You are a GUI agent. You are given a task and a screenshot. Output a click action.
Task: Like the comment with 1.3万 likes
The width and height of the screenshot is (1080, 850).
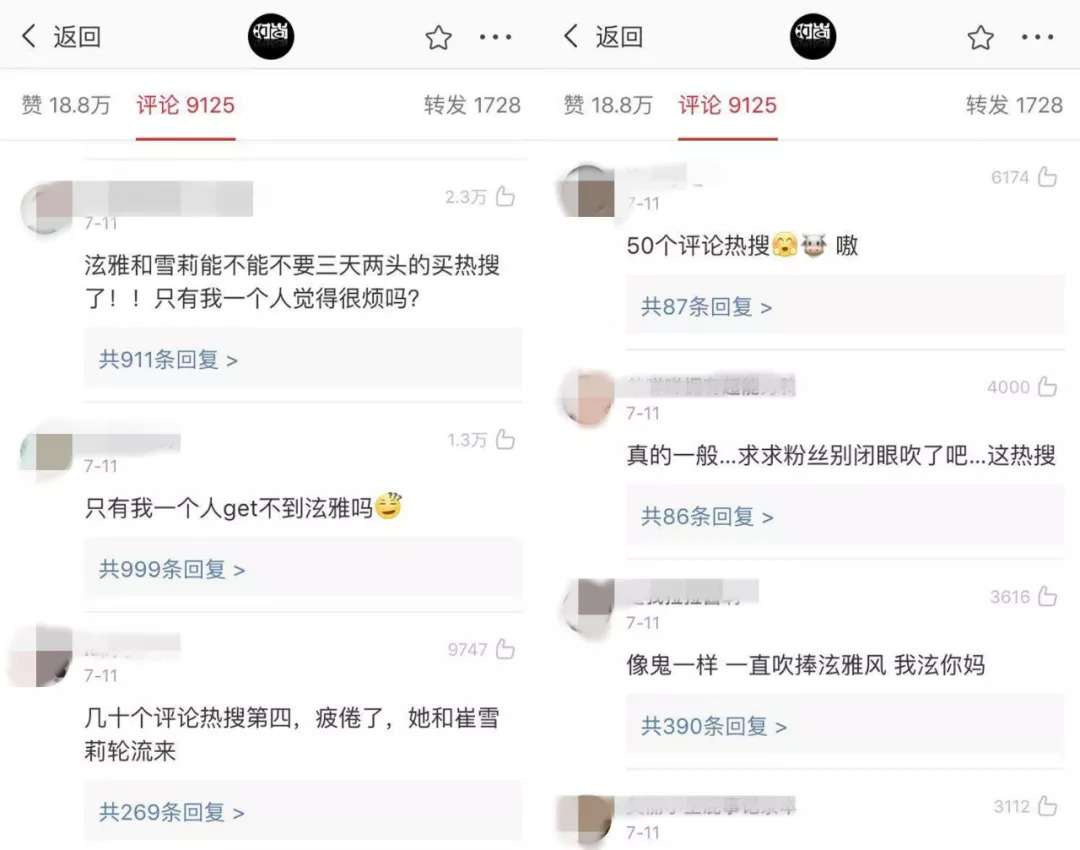[x=505, y=439]
